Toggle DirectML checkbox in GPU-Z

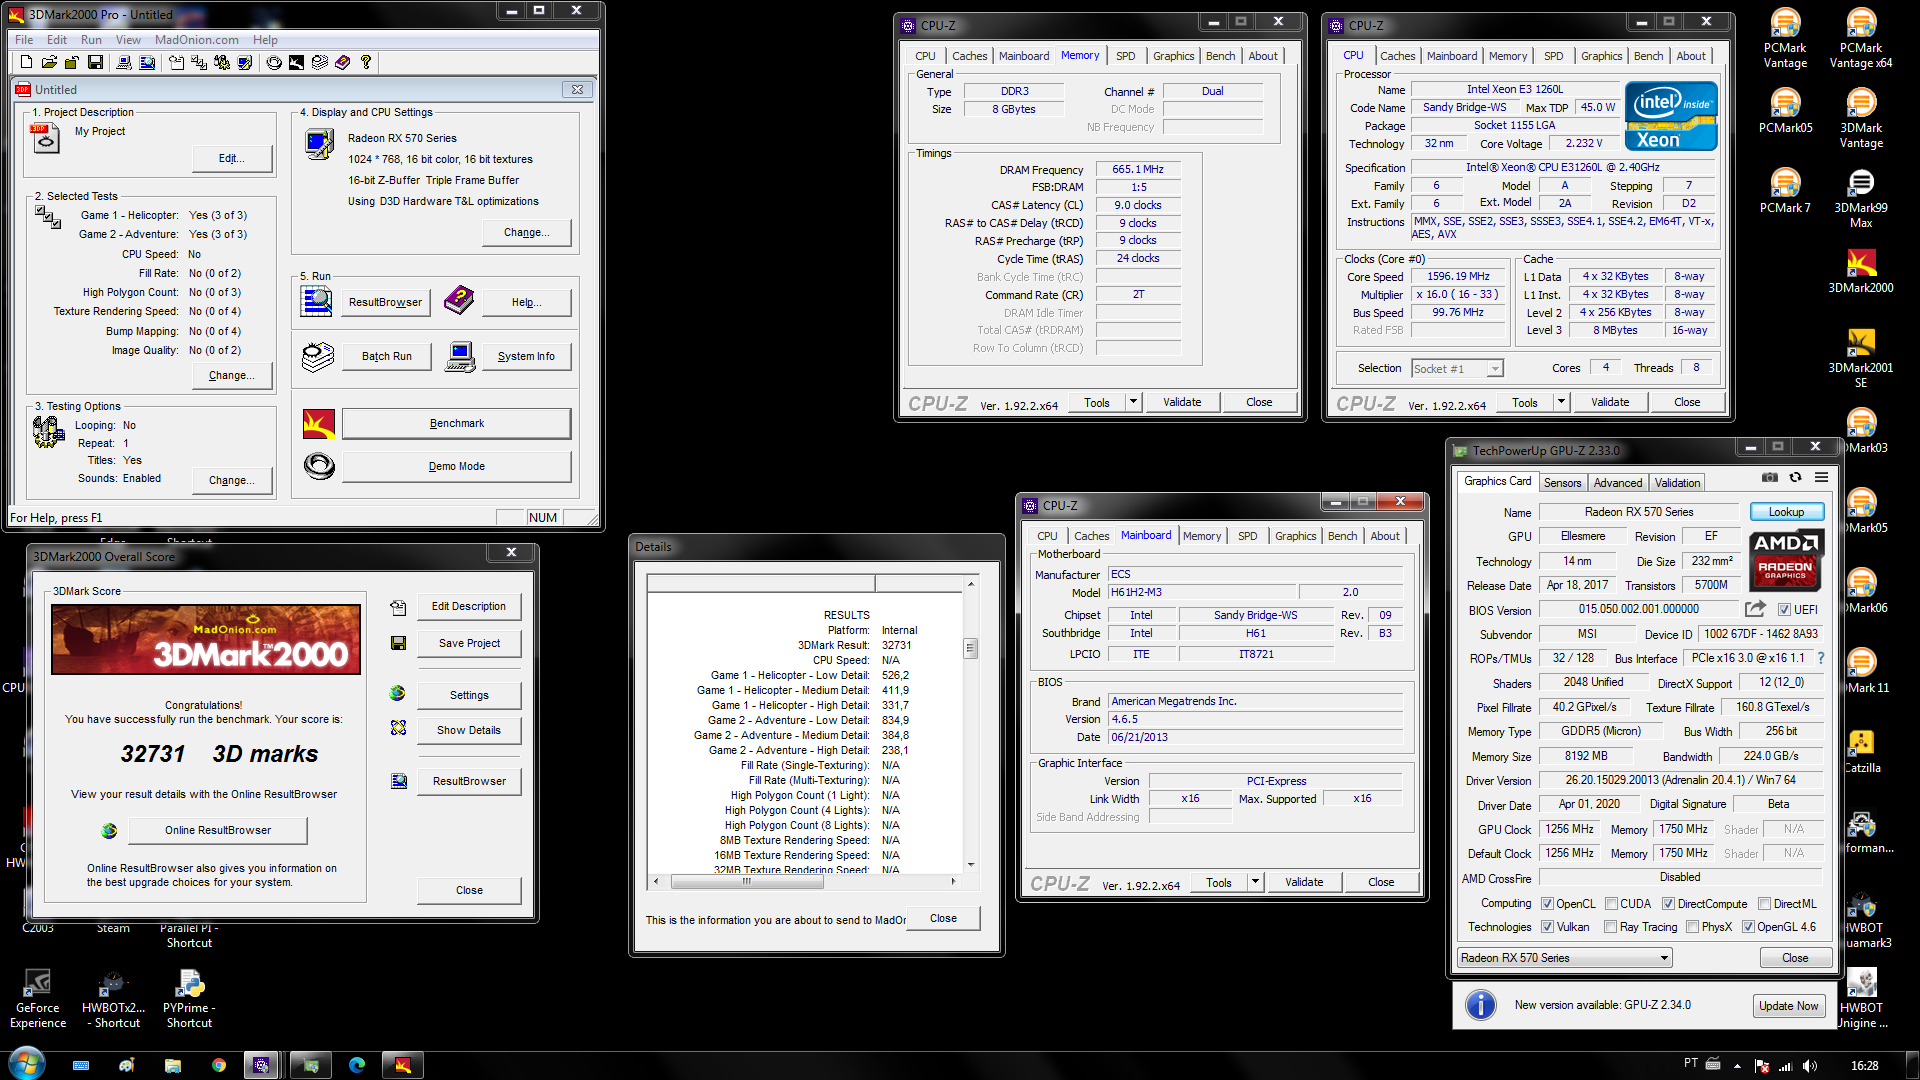click(x=1764, y=904)
